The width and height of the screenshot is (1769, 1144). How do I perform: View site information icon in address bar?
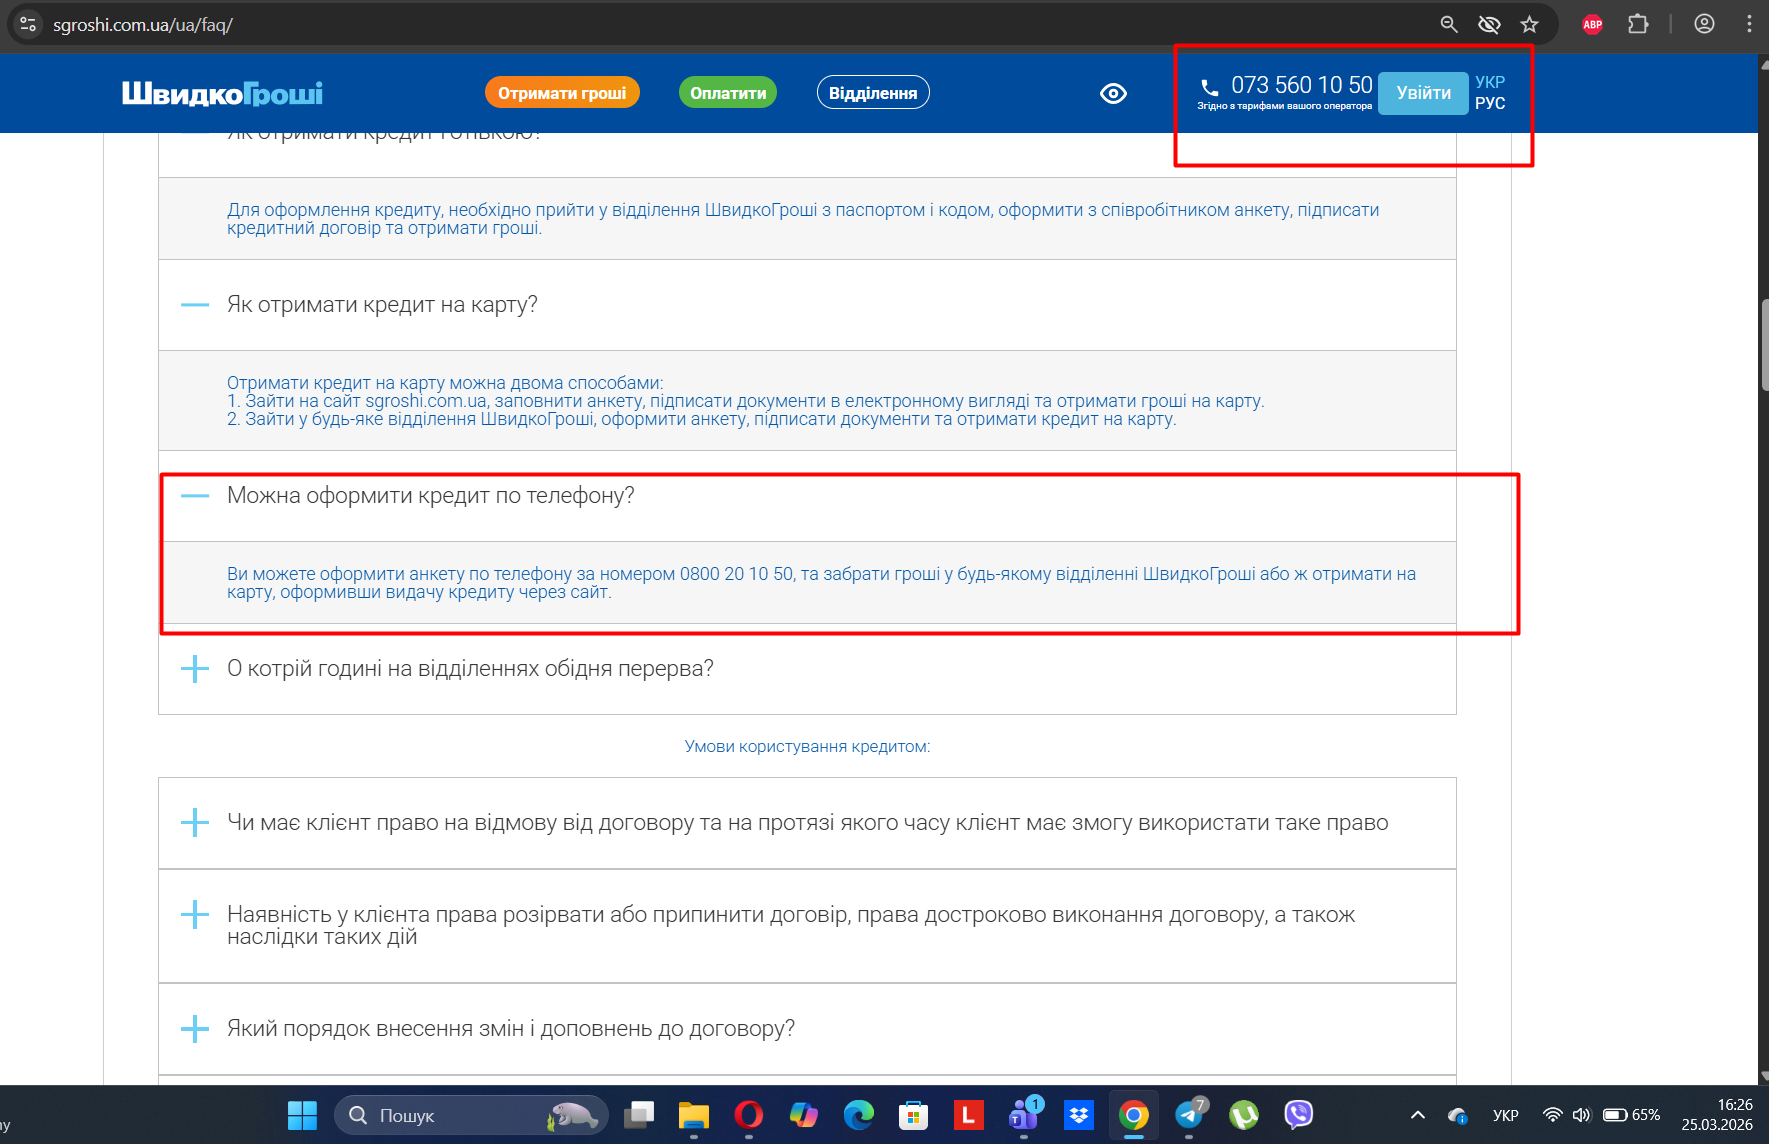(x=28, y=24)
